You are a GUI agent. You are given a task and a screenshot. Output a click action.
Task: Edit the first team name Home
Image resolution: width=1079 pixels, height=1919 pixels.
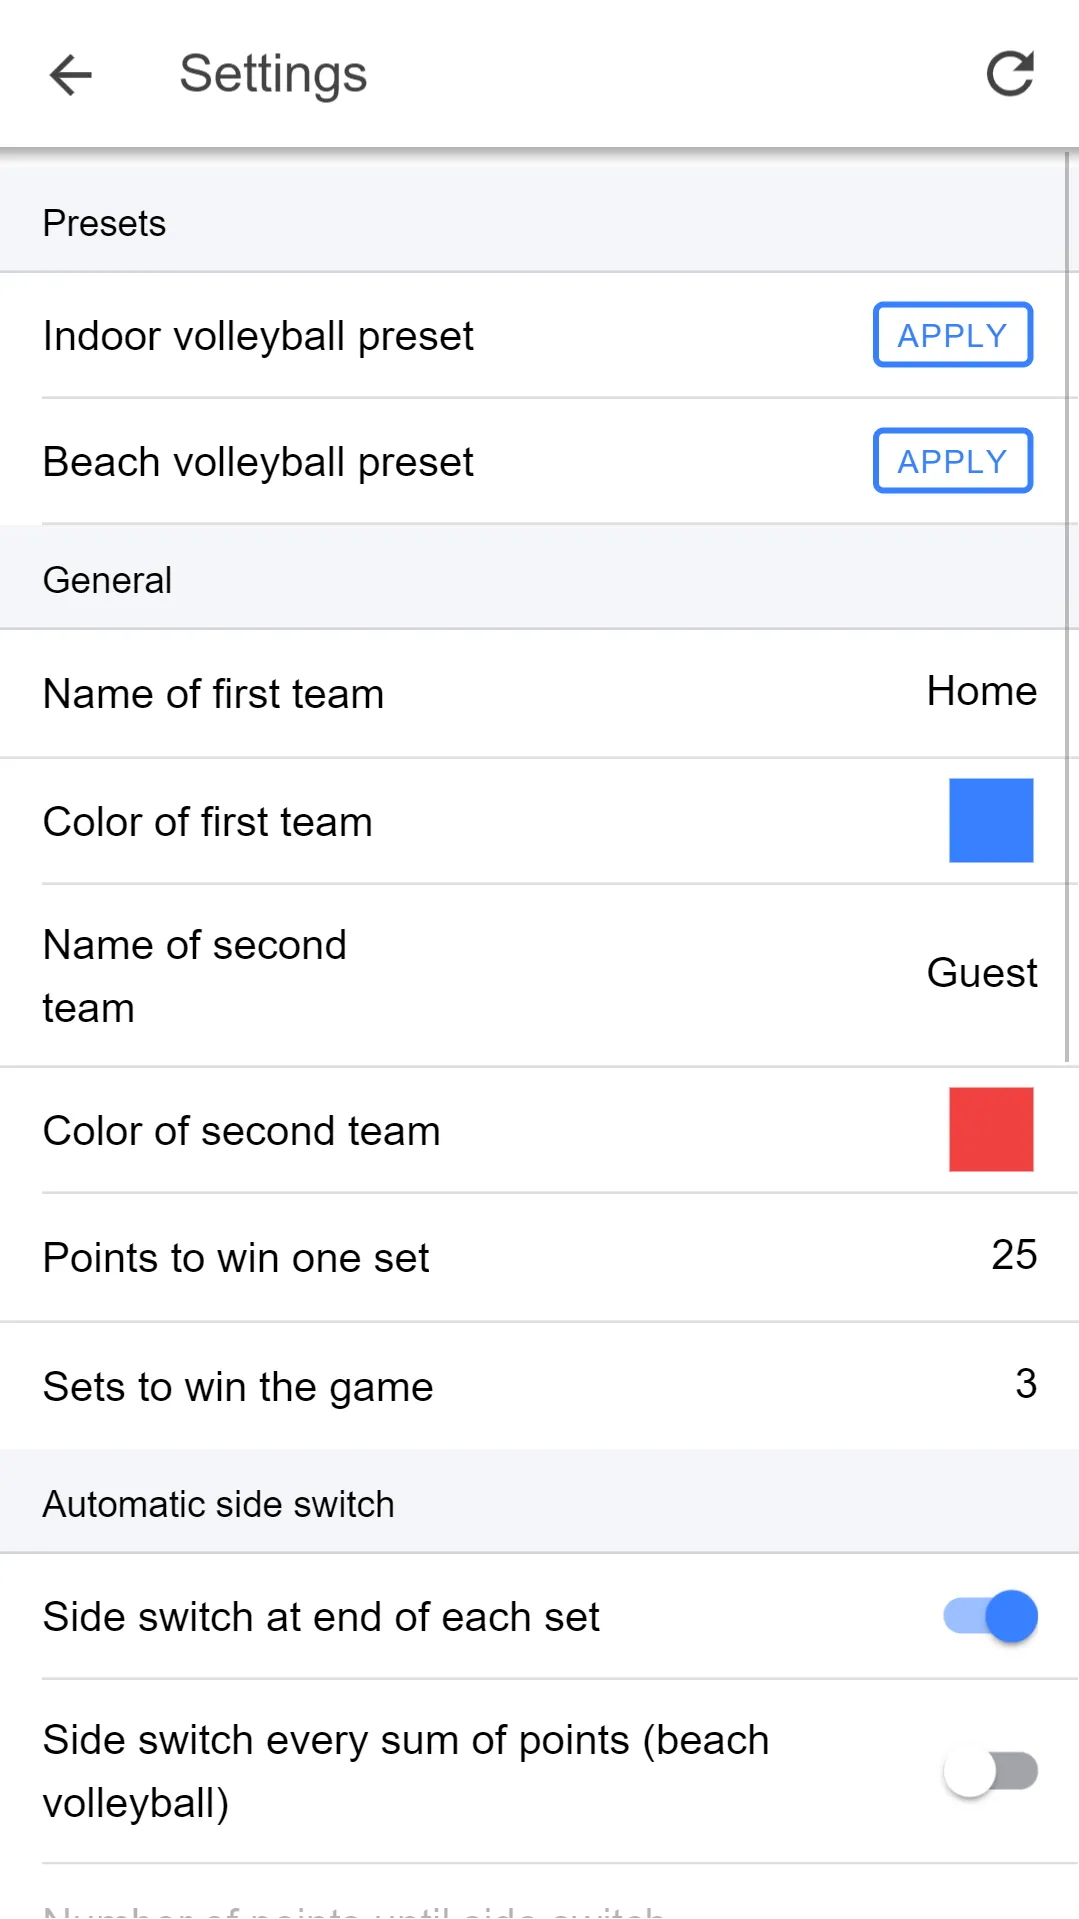(982, 691)
